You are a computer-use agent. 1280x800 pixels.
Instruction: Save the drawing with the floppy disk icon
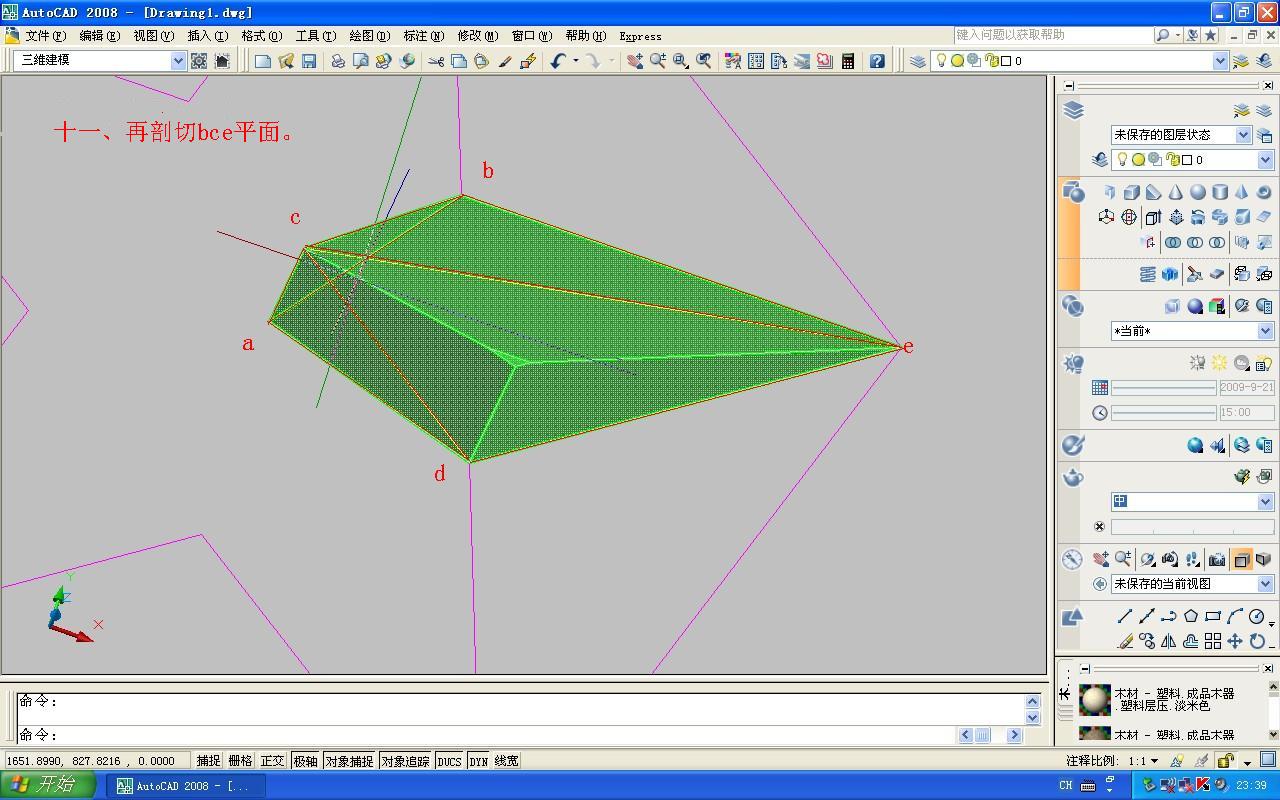click(x=309, y=61)
